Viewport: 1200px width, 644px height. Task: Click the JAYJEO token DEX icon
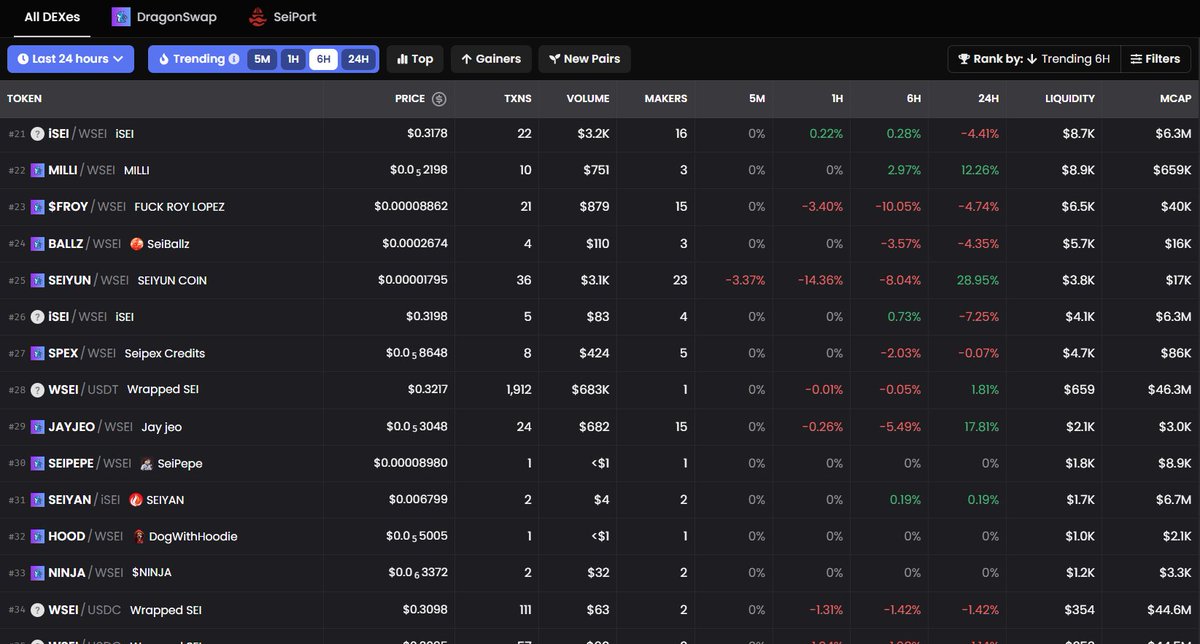point(38,427)
